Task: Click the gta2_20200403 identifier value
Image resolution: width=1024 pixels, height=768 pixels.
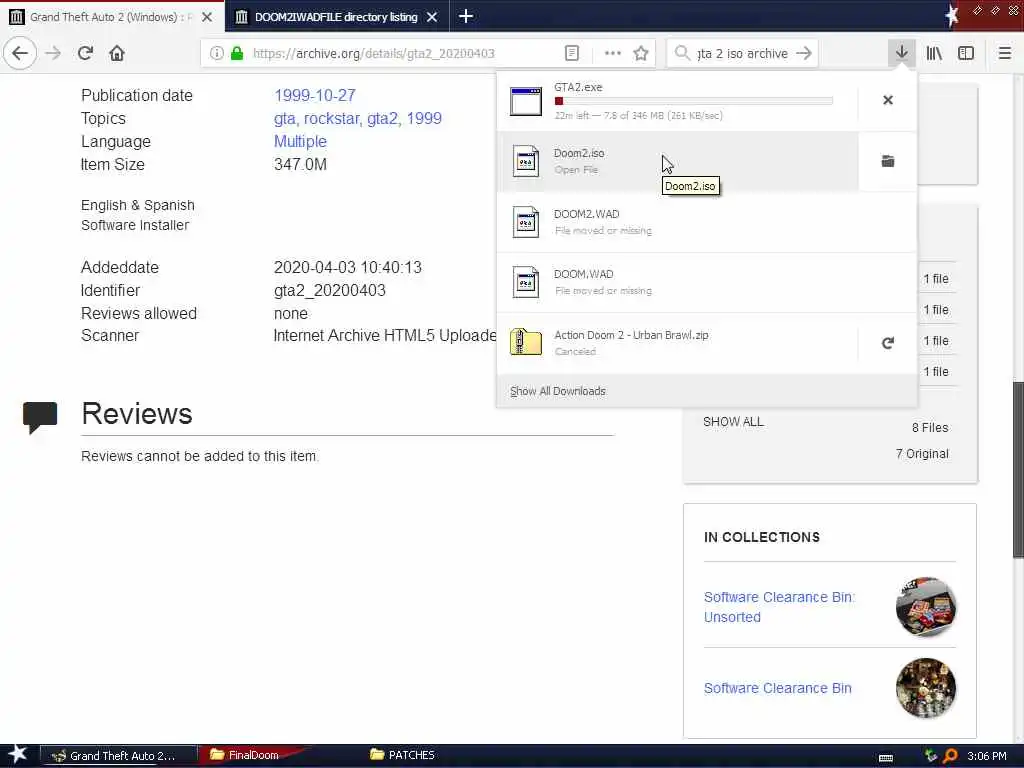Action: pyautogui.click(x=330, y=291)
